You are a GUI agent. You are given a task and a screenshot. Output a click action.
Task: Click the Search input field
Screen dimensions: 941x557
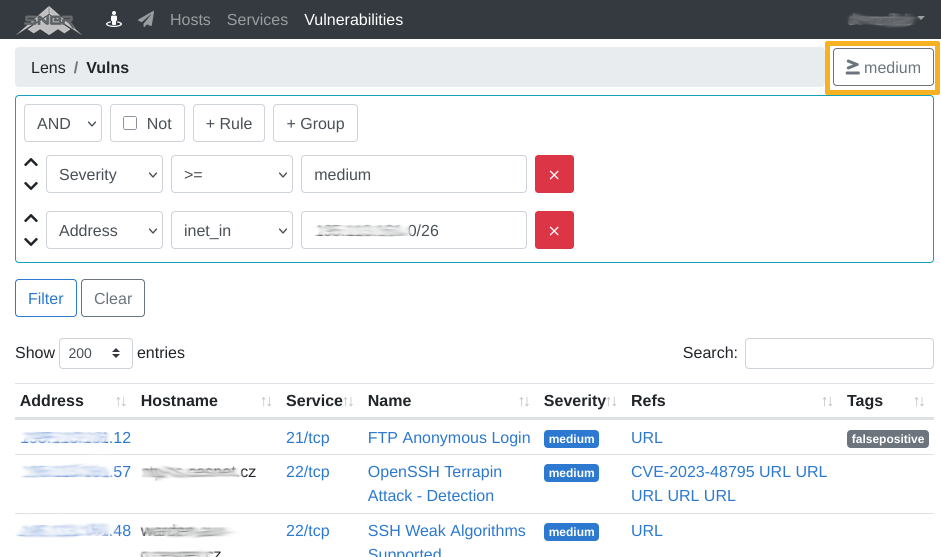point(839,353)
